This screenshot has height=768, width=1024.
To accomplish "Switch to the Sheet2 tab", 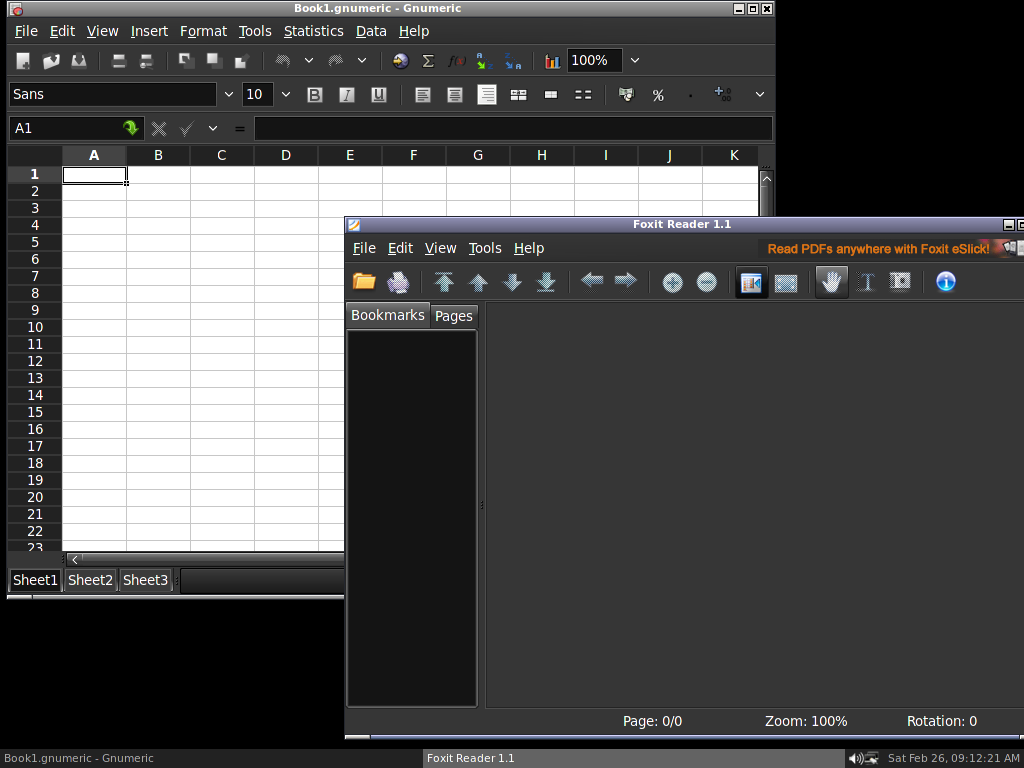I will tap(90, 580).
